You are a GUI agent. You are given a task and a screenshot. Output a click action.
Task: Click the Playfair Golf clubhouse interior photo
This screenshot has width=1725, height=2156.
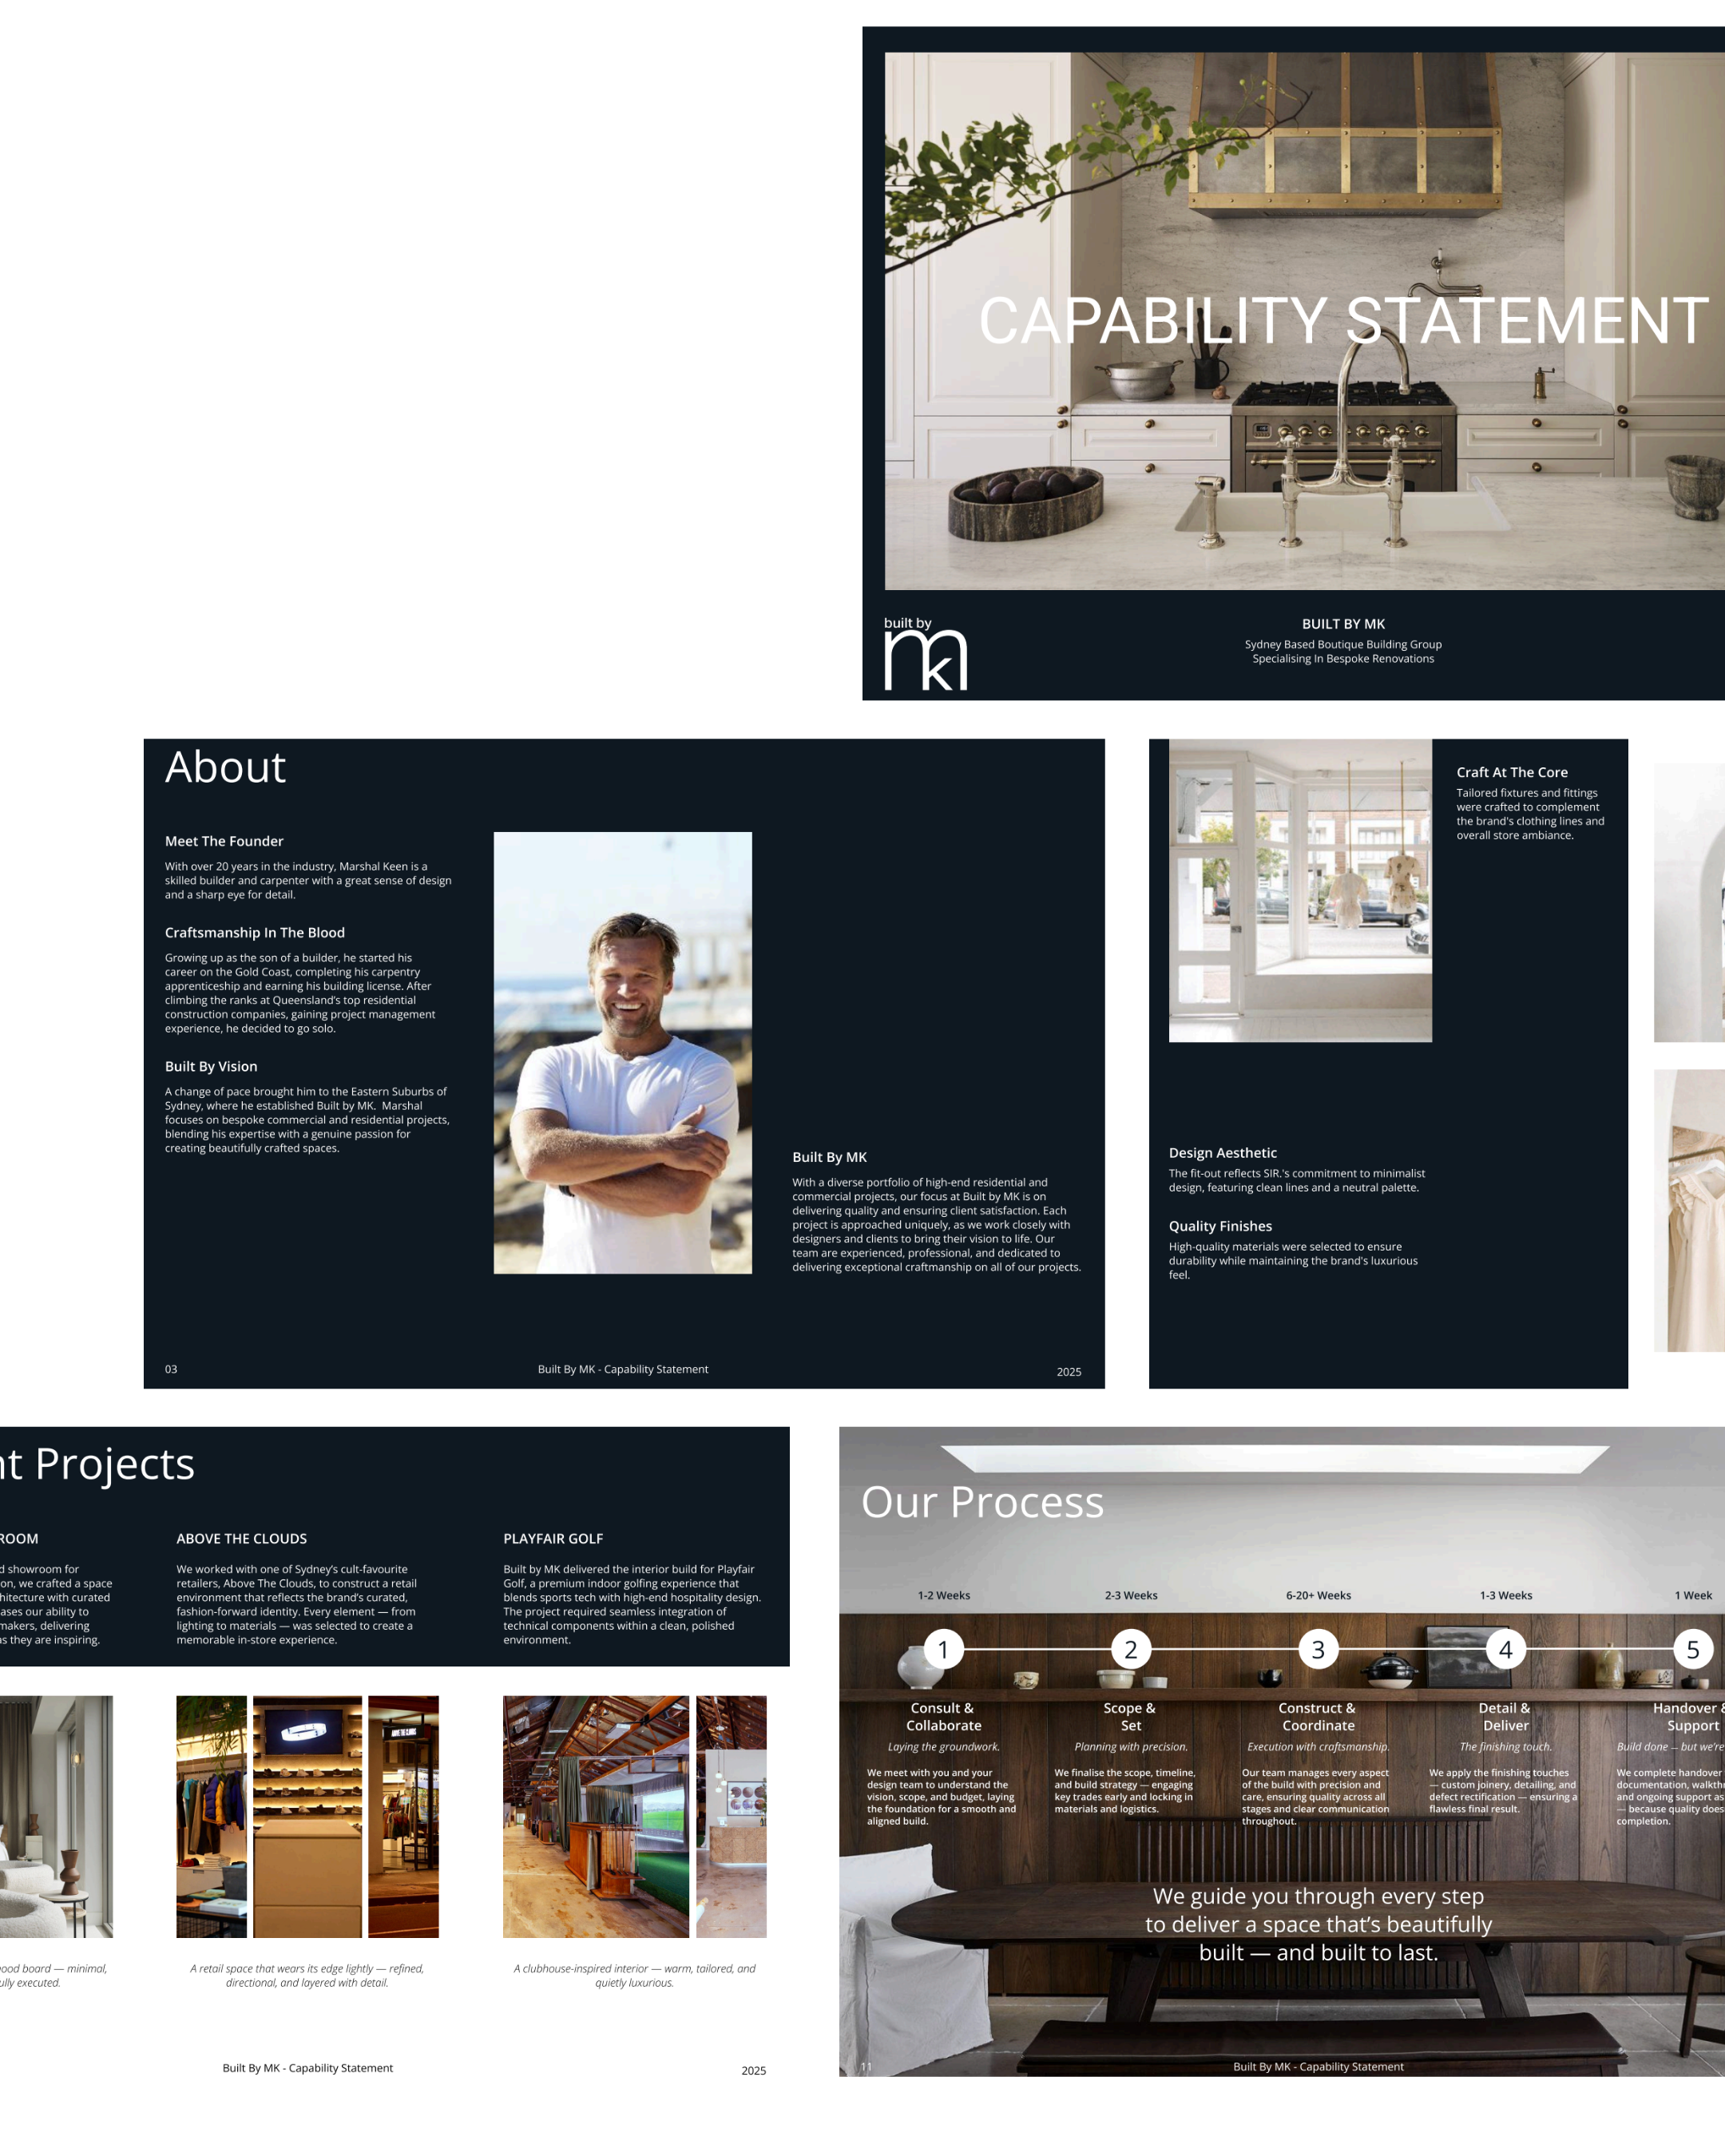595,1816
